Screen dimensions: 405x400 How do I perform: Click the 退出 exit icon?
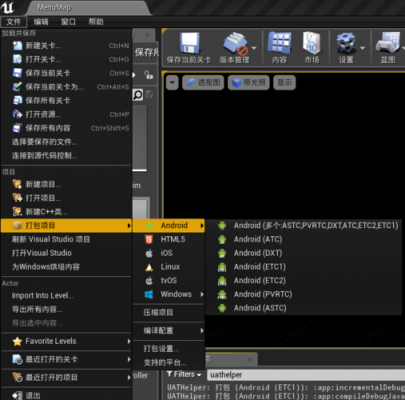click(17, 396)
